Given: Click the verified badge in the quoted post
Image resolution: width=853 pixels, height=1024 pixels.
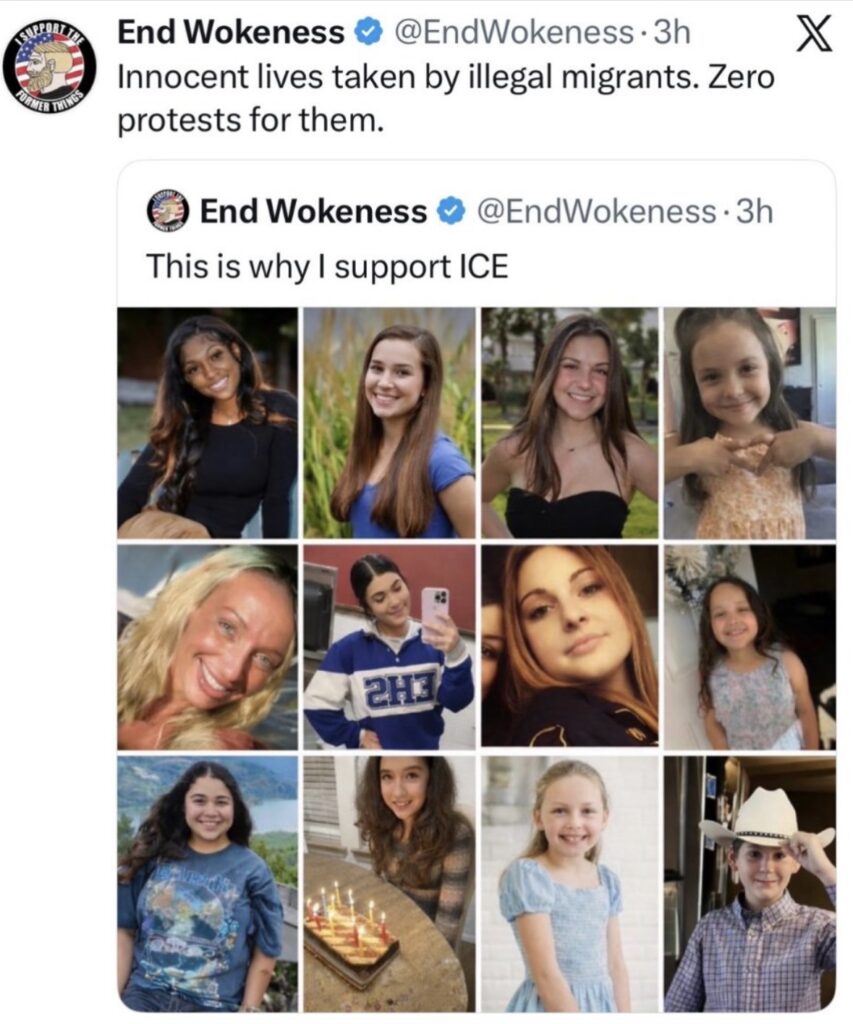Looking at the screenshot, I should click(451, 212).
